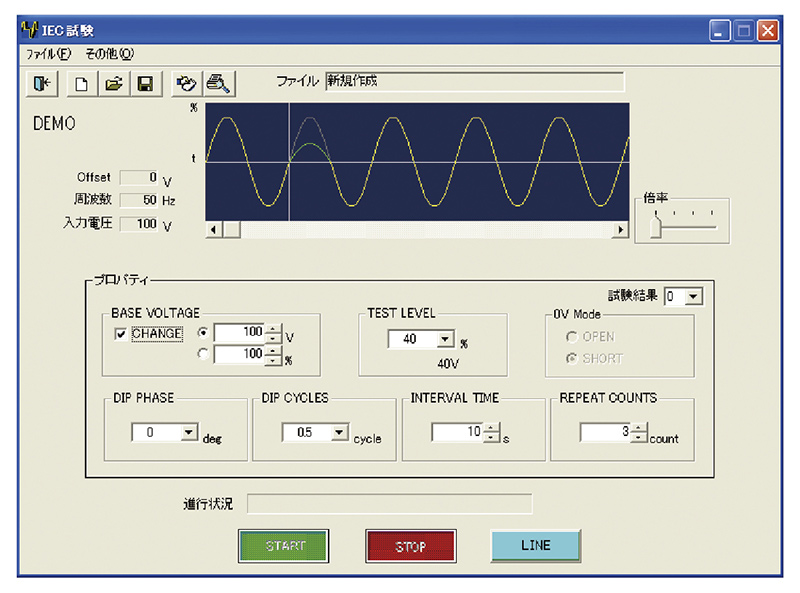Expand the DIP PHASE dropdown
800x593 pixels.
point(189,432)
